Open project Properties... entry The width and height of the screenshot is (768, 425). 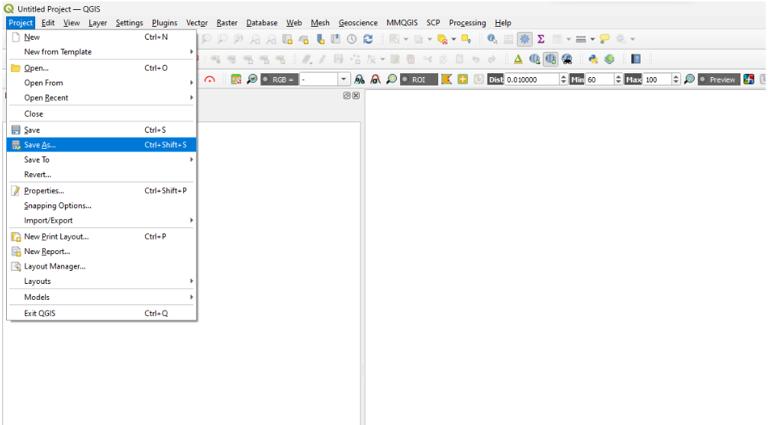pyautogui.click(x=101, y=190)
